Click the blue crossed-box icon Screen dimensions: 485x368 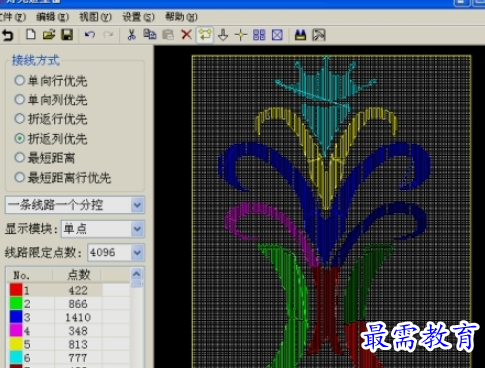pyautogui.click(x=277, y=35)
